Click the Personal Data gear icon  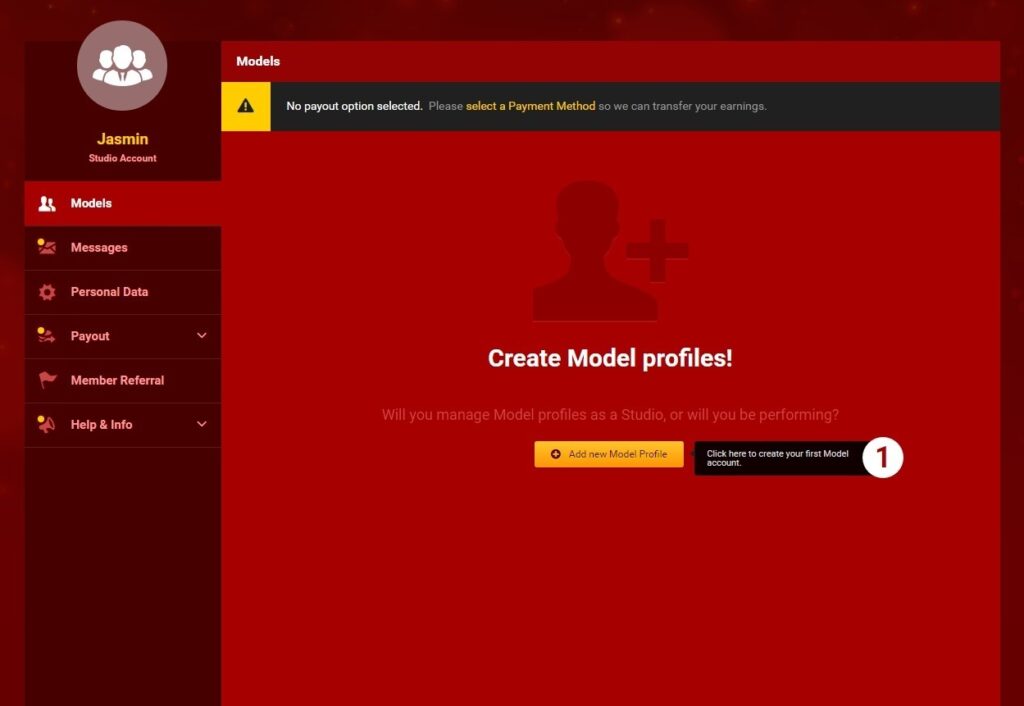coord(45,292)
